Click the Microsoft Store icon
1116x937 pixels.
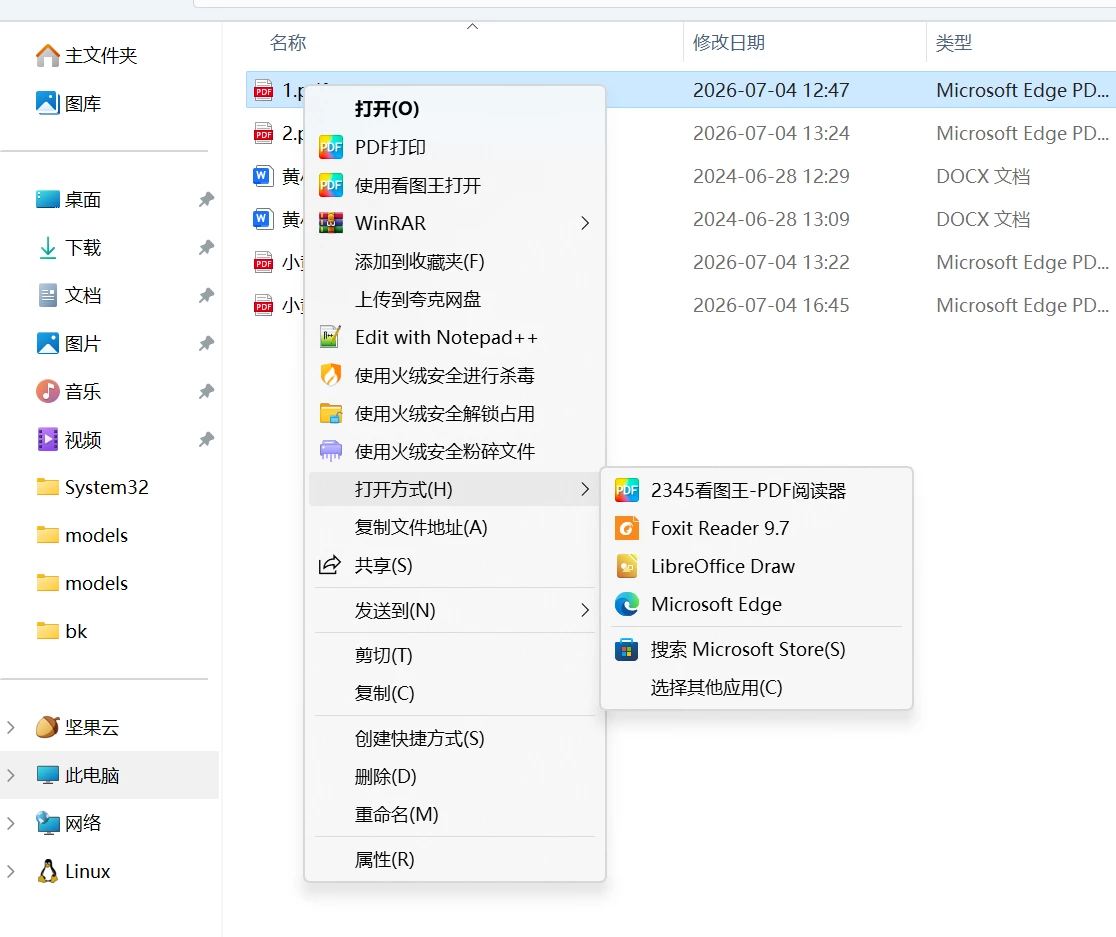(x=626, y=650)
